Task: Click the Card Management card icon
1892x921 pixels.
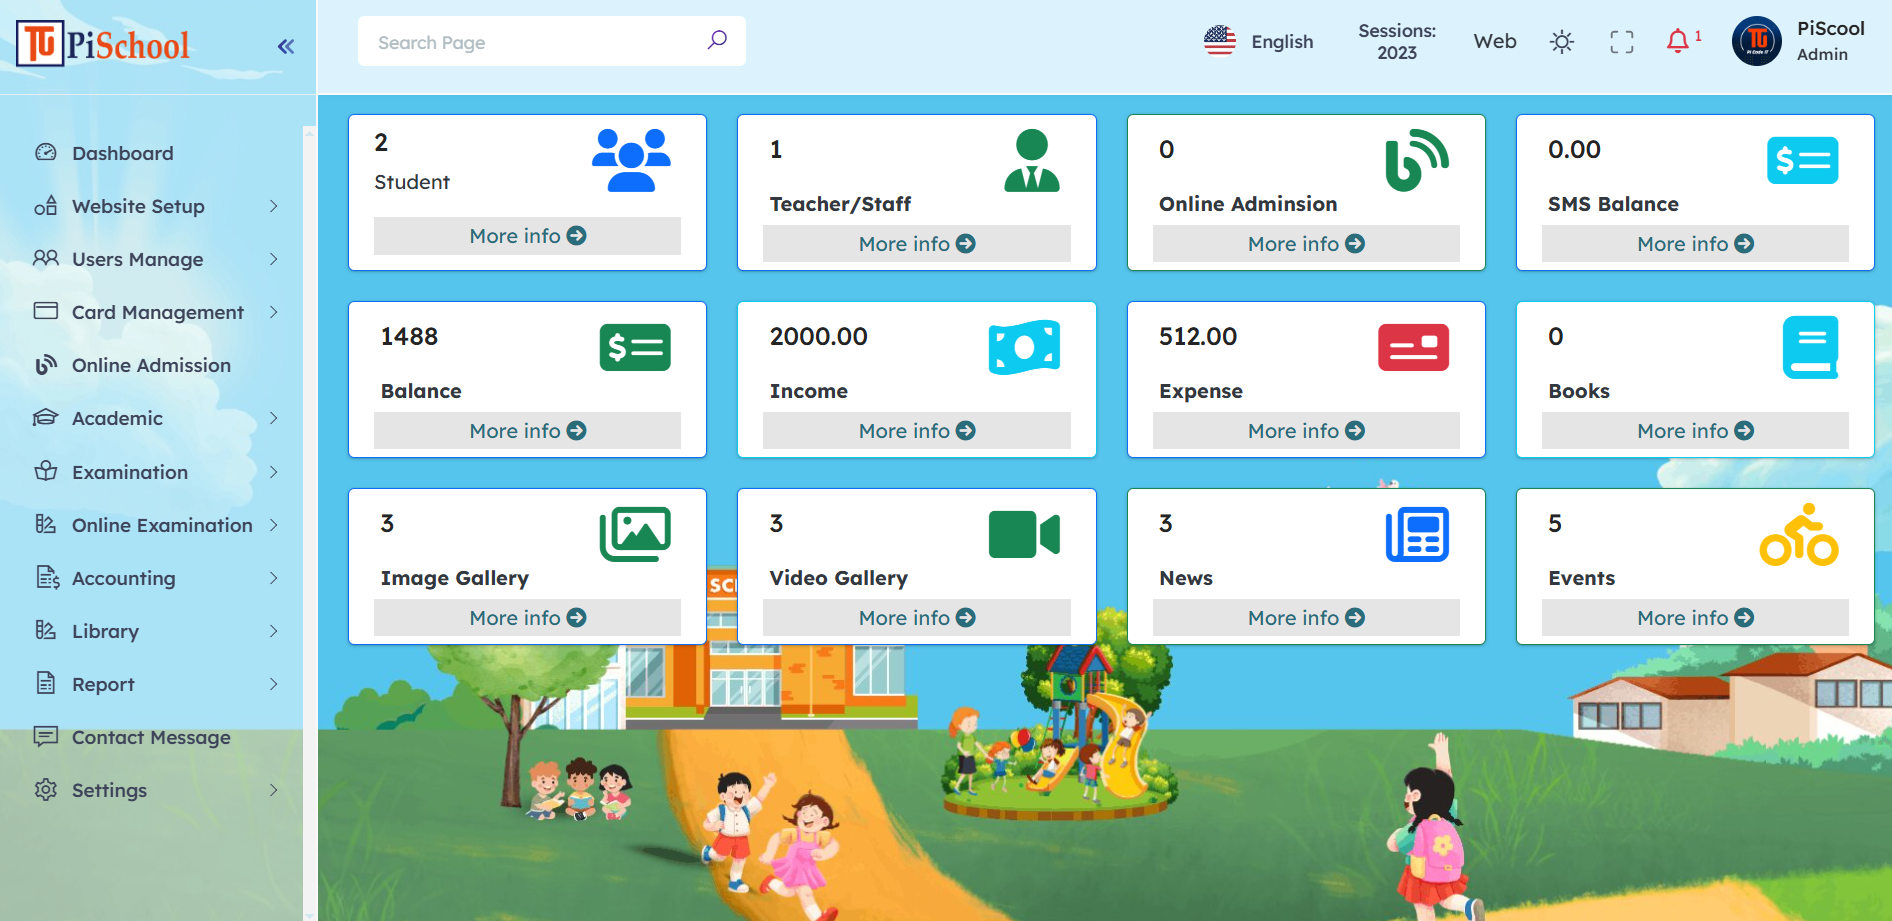Action: tap(46, 311)
